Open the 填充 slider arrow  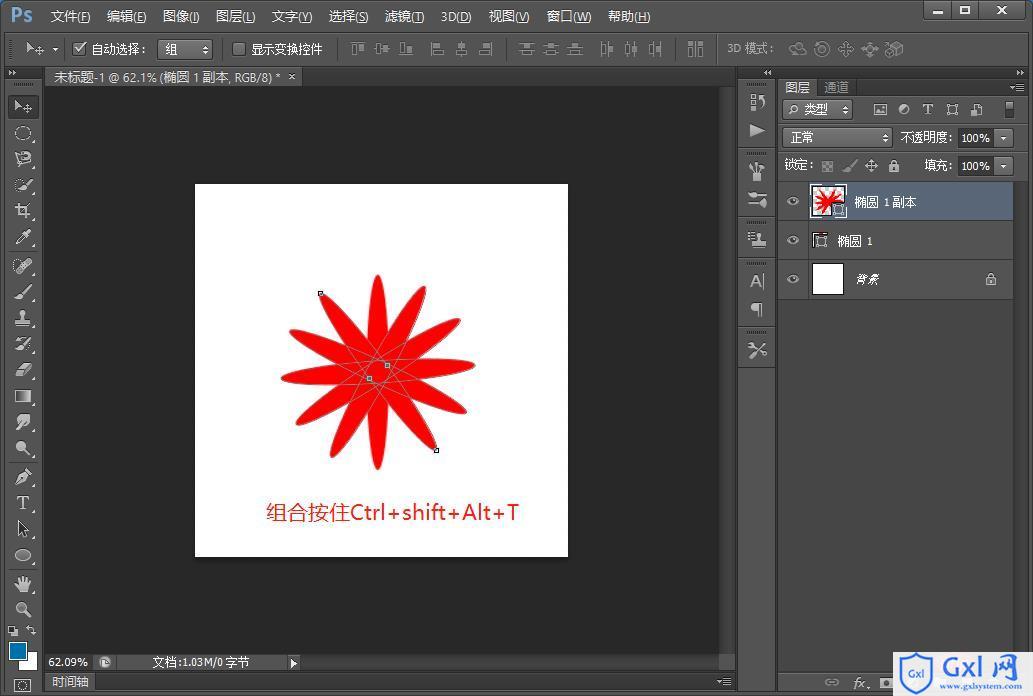(x=1003, y=166)
